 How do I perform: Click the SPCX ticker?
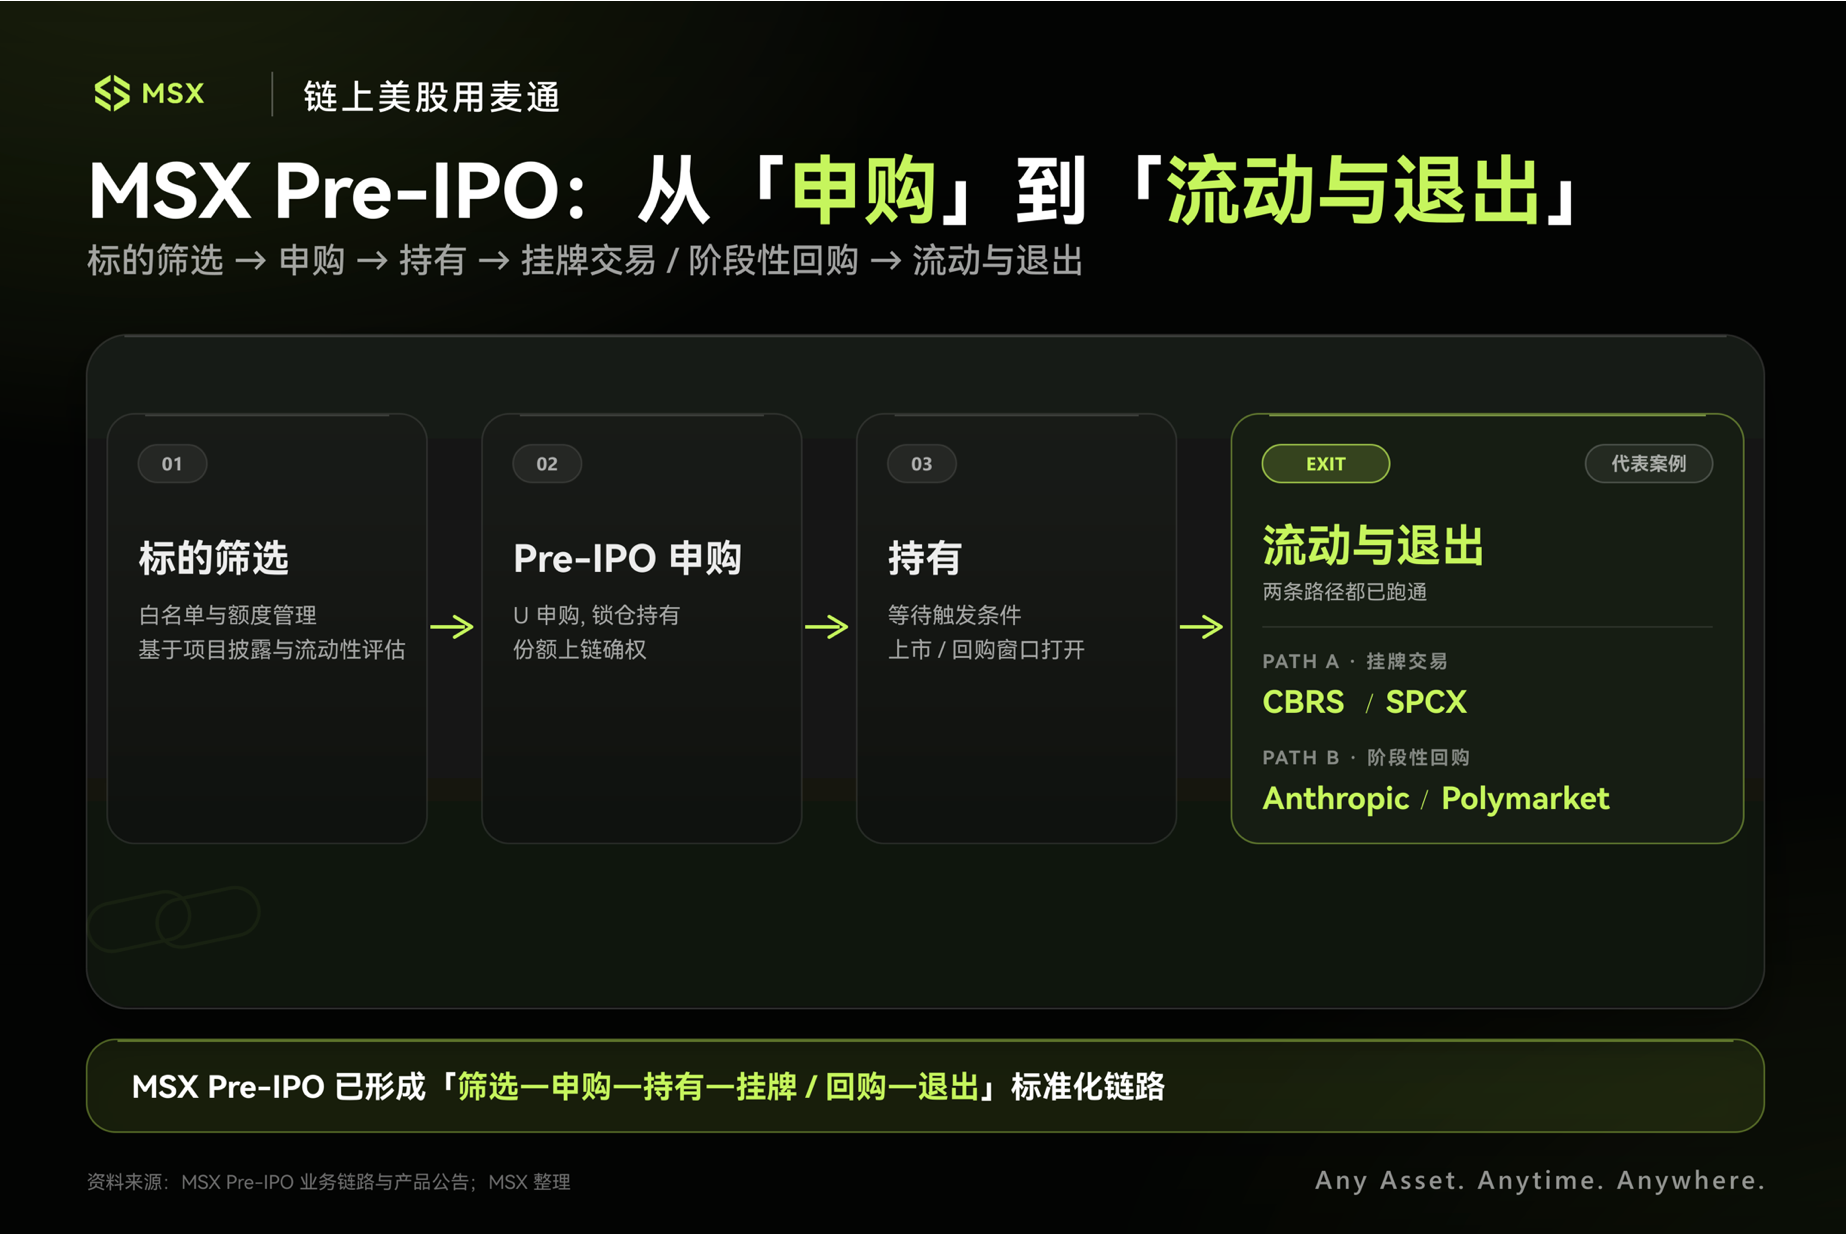pyautogui.click(x=1426, y=702)
